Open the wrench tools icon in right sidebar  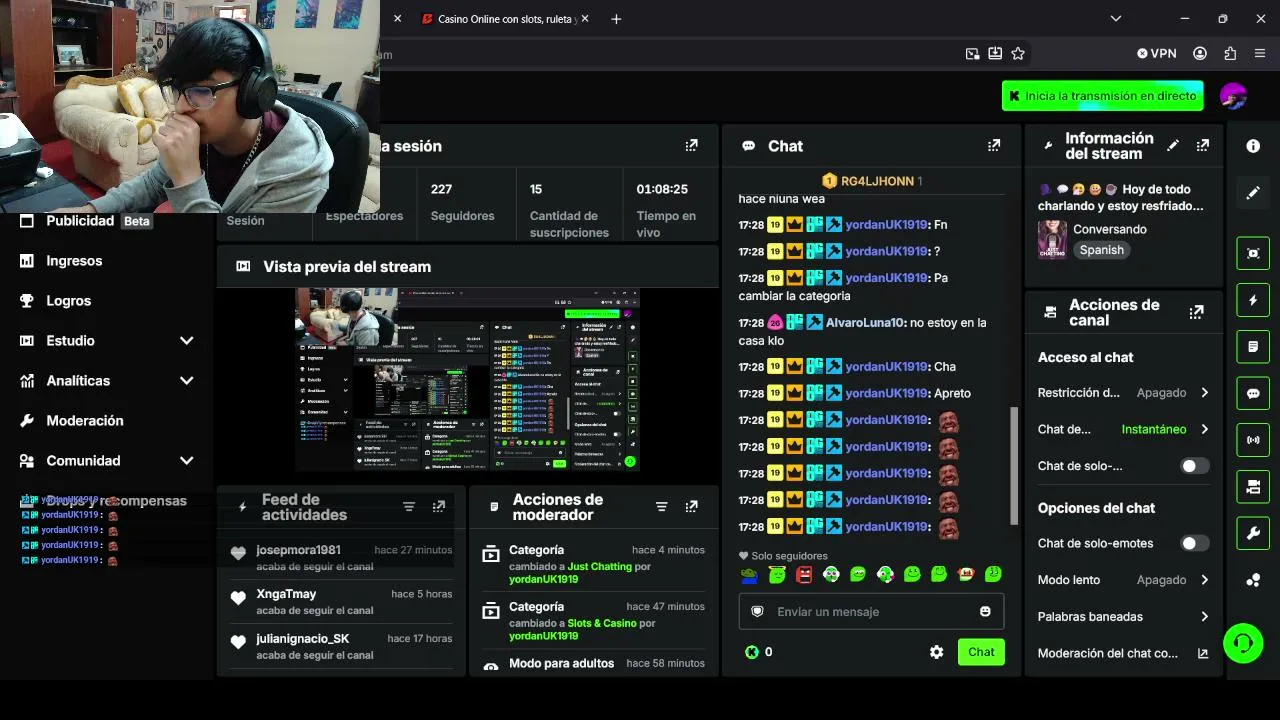point(1253,534)
